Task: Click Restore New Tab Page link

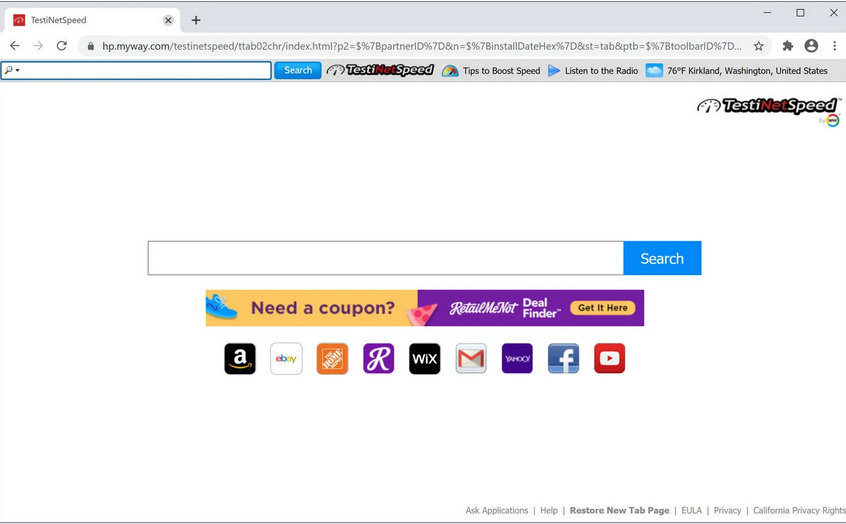Action: [619, 511]
